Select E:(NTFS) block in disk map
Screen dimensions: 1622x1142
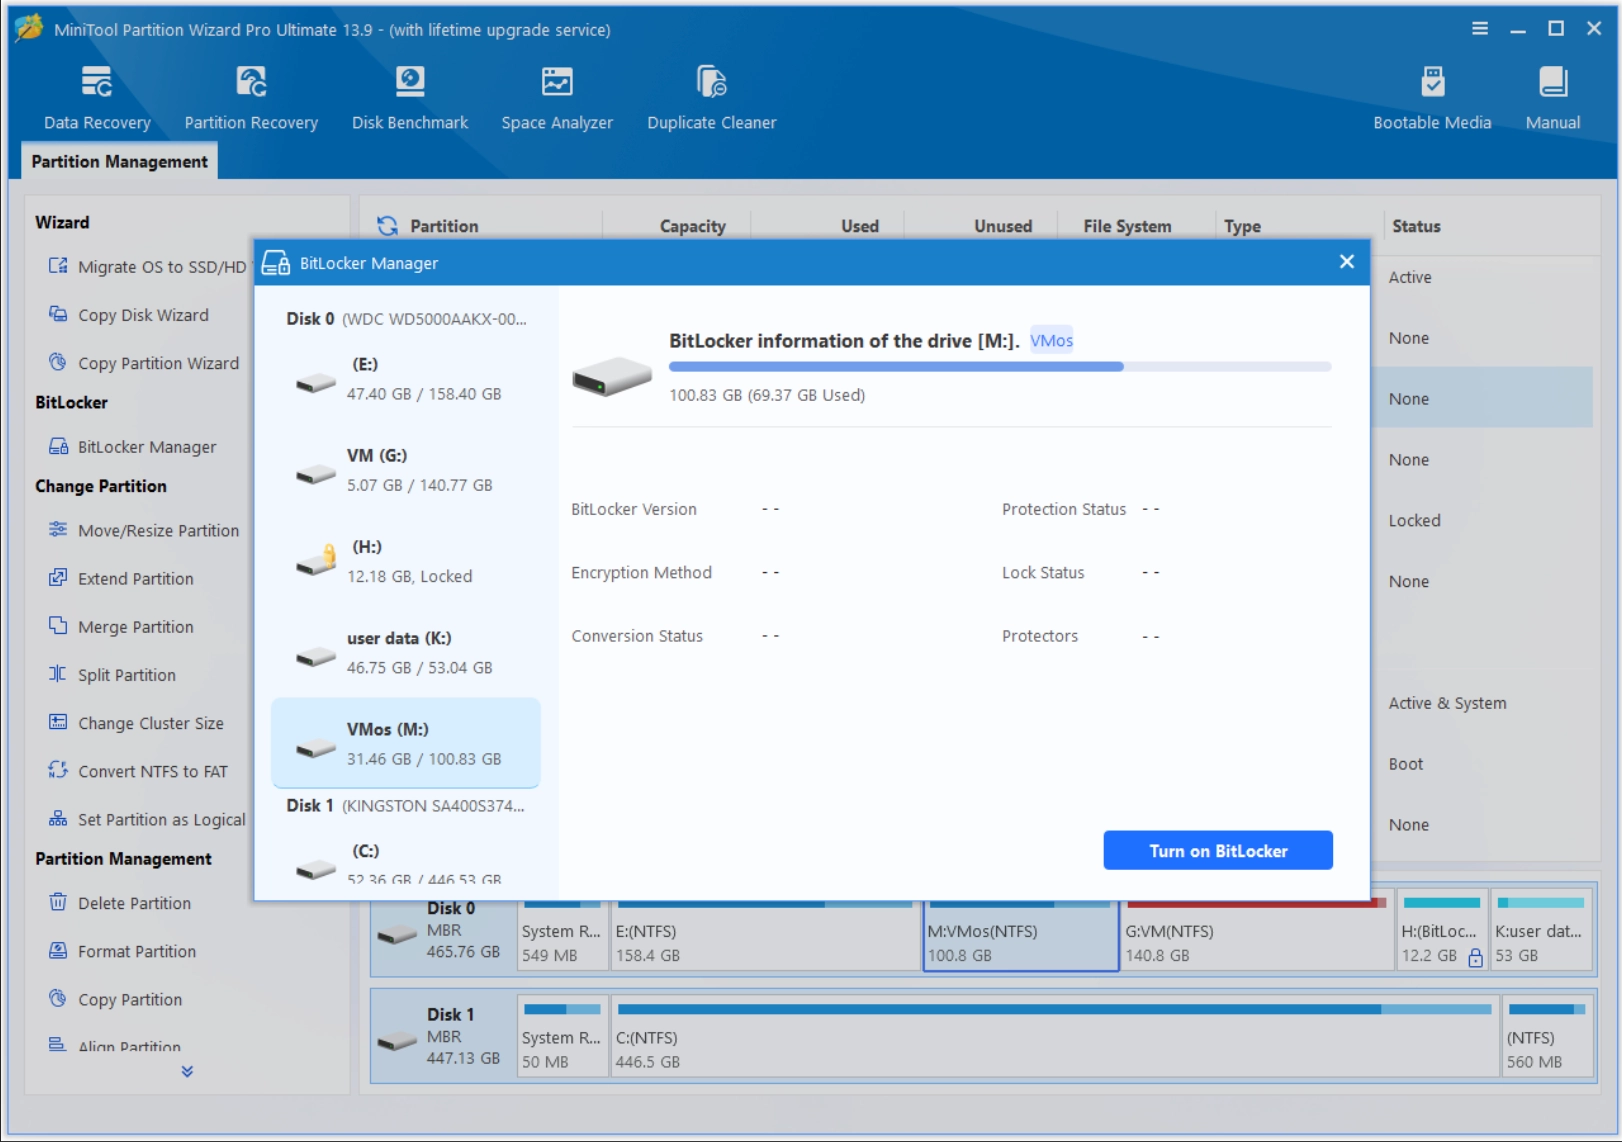pos(764,934)
